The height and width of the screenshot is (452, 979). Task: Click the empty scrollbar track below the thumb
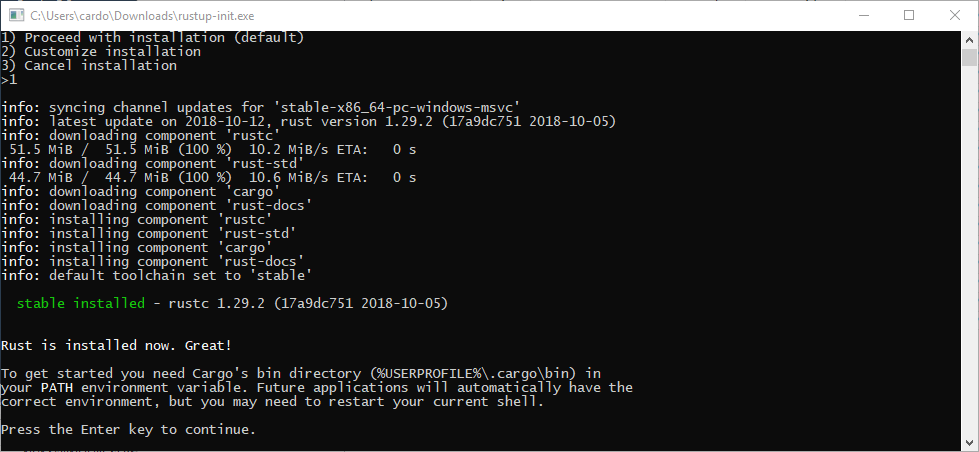[969, 251]
